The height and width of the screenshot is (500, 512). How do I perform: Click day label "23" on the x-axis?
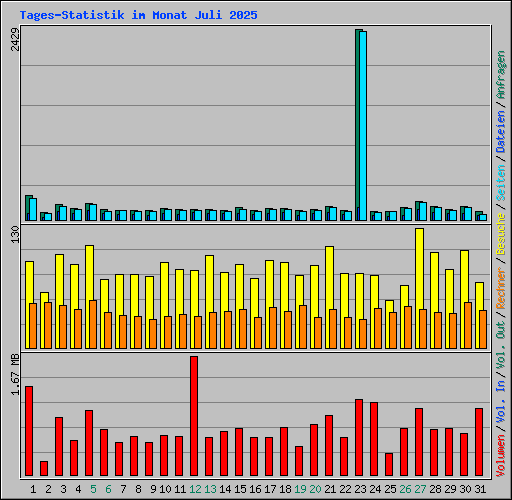coord(360,489)
